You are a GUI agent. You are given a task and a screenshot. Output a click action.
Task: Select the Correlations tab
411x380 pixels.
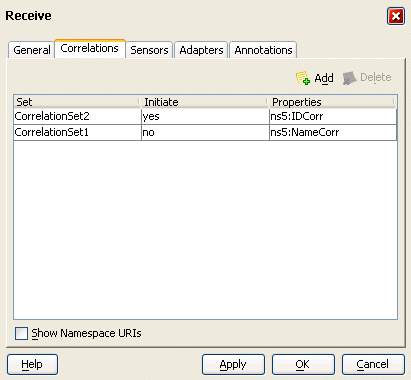point(90,49)
